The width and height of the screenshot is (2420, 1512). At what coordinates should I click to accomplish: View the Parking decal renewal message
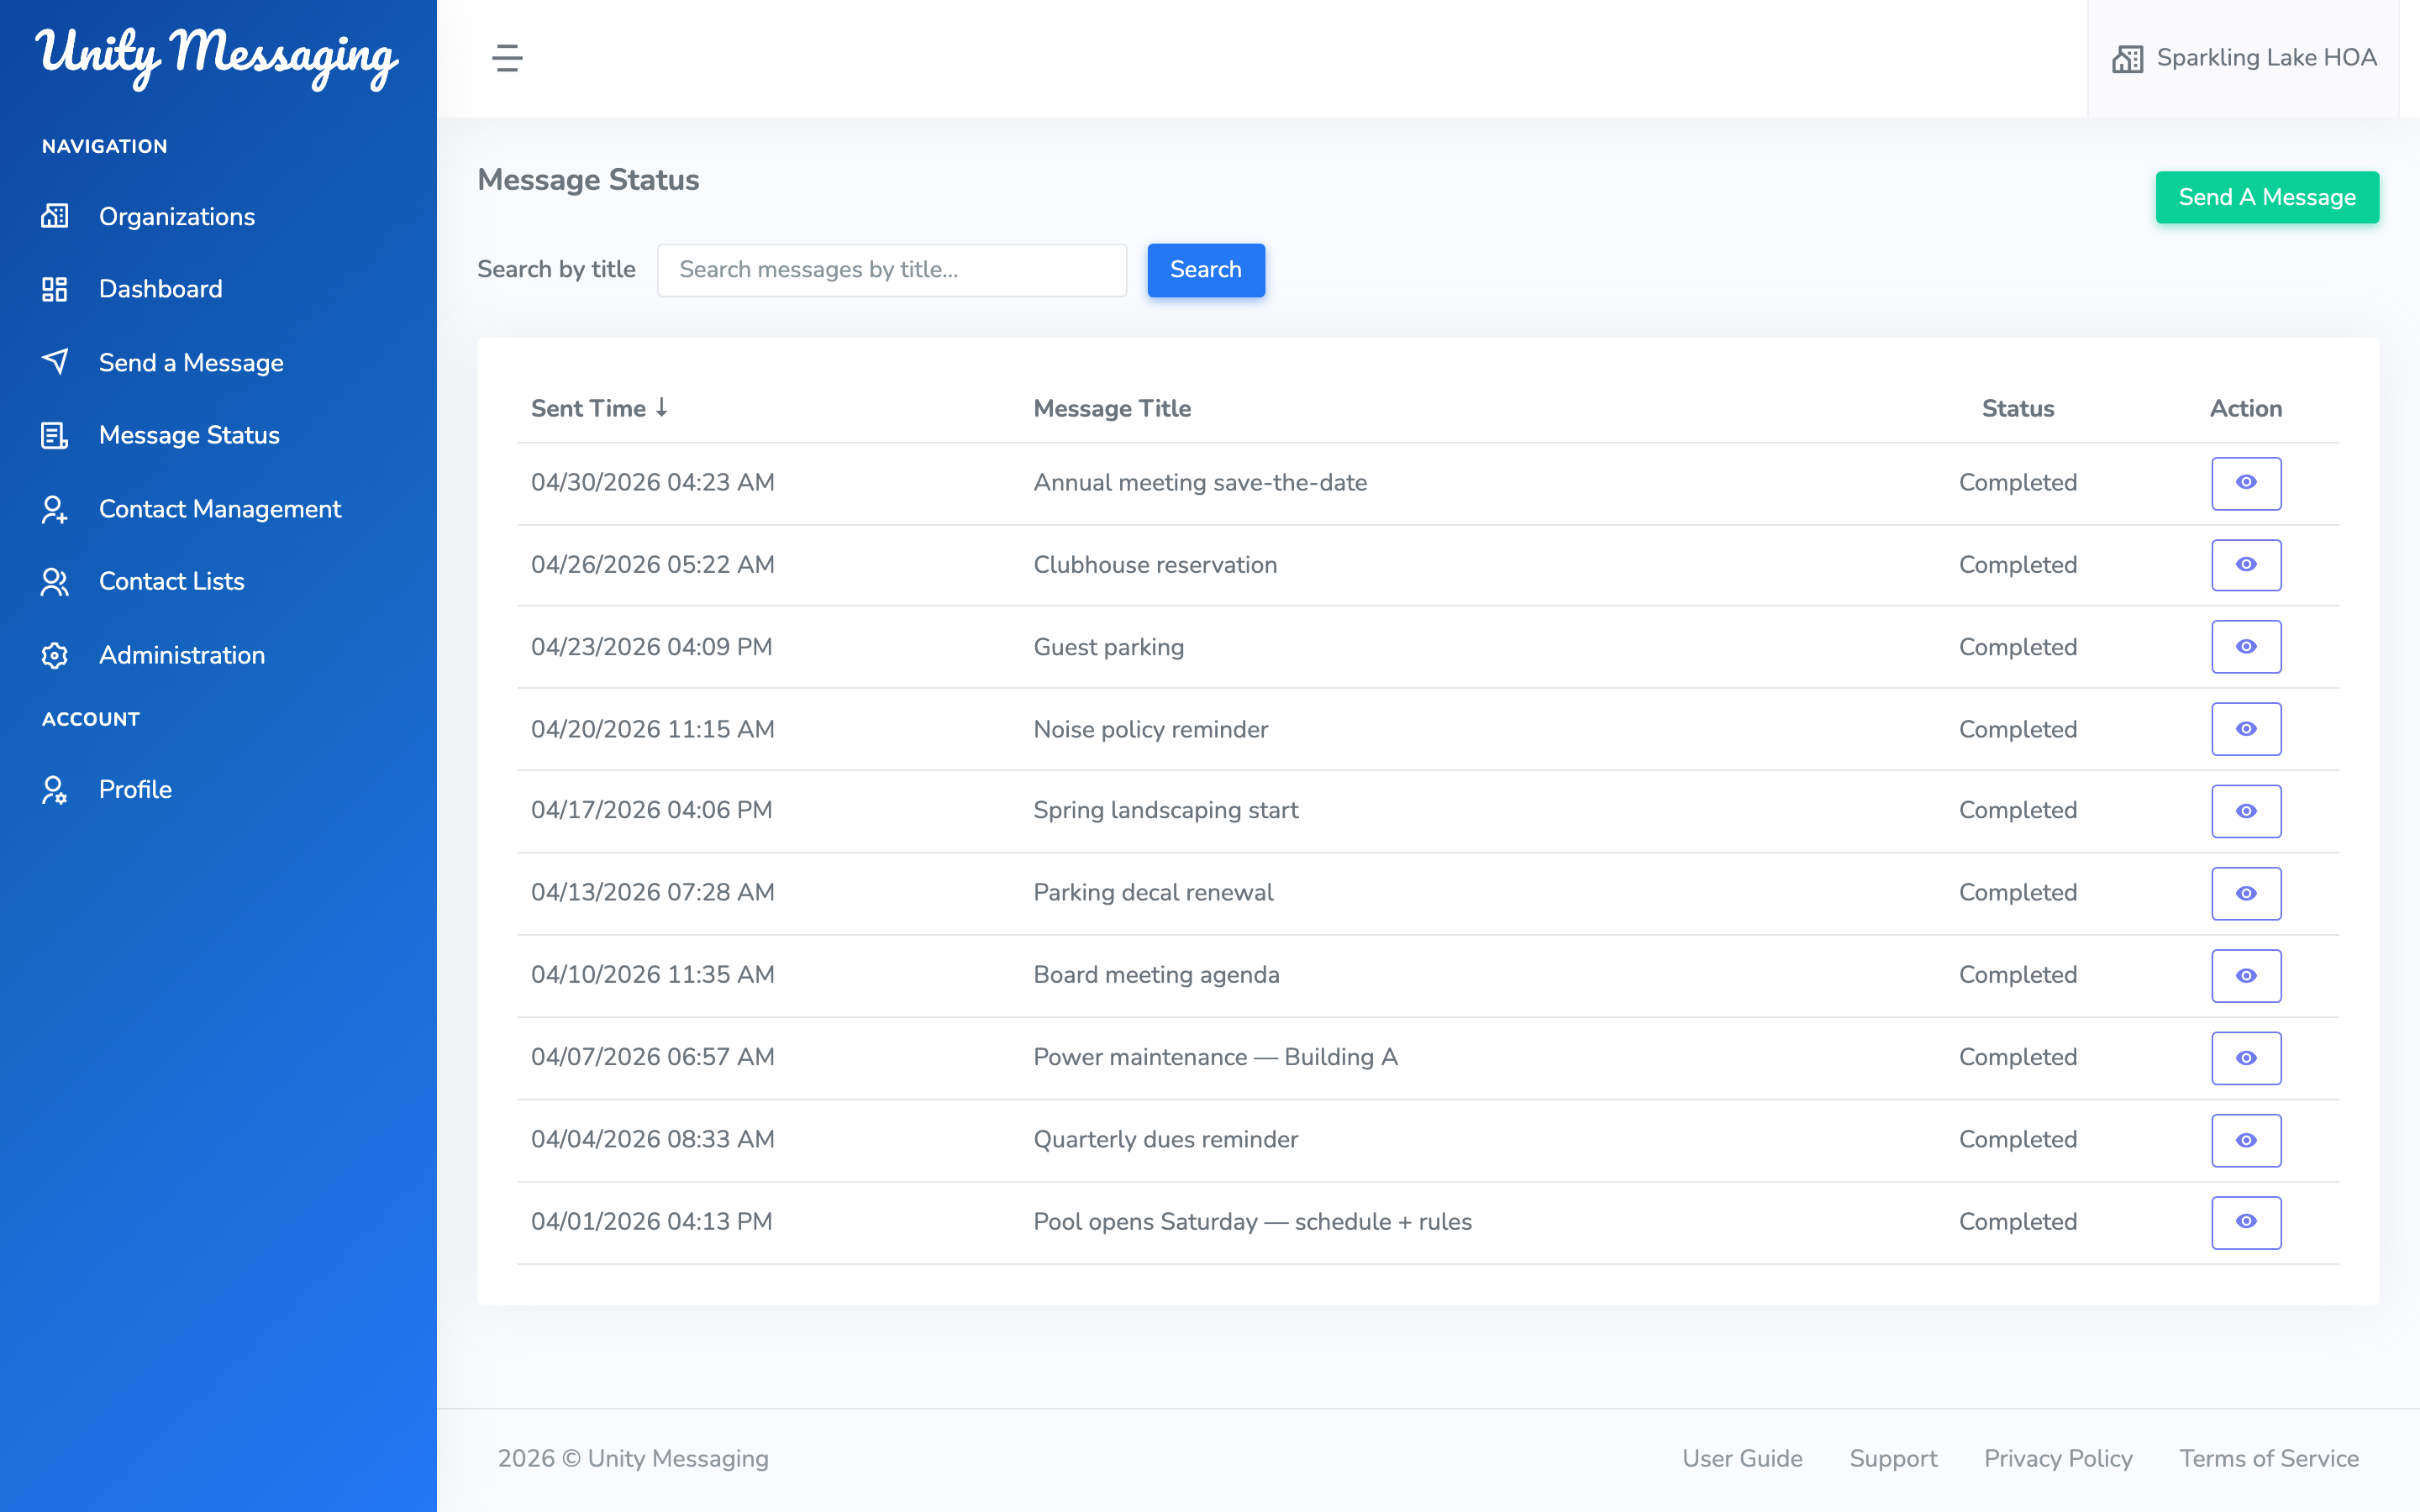coord(2246,893)
